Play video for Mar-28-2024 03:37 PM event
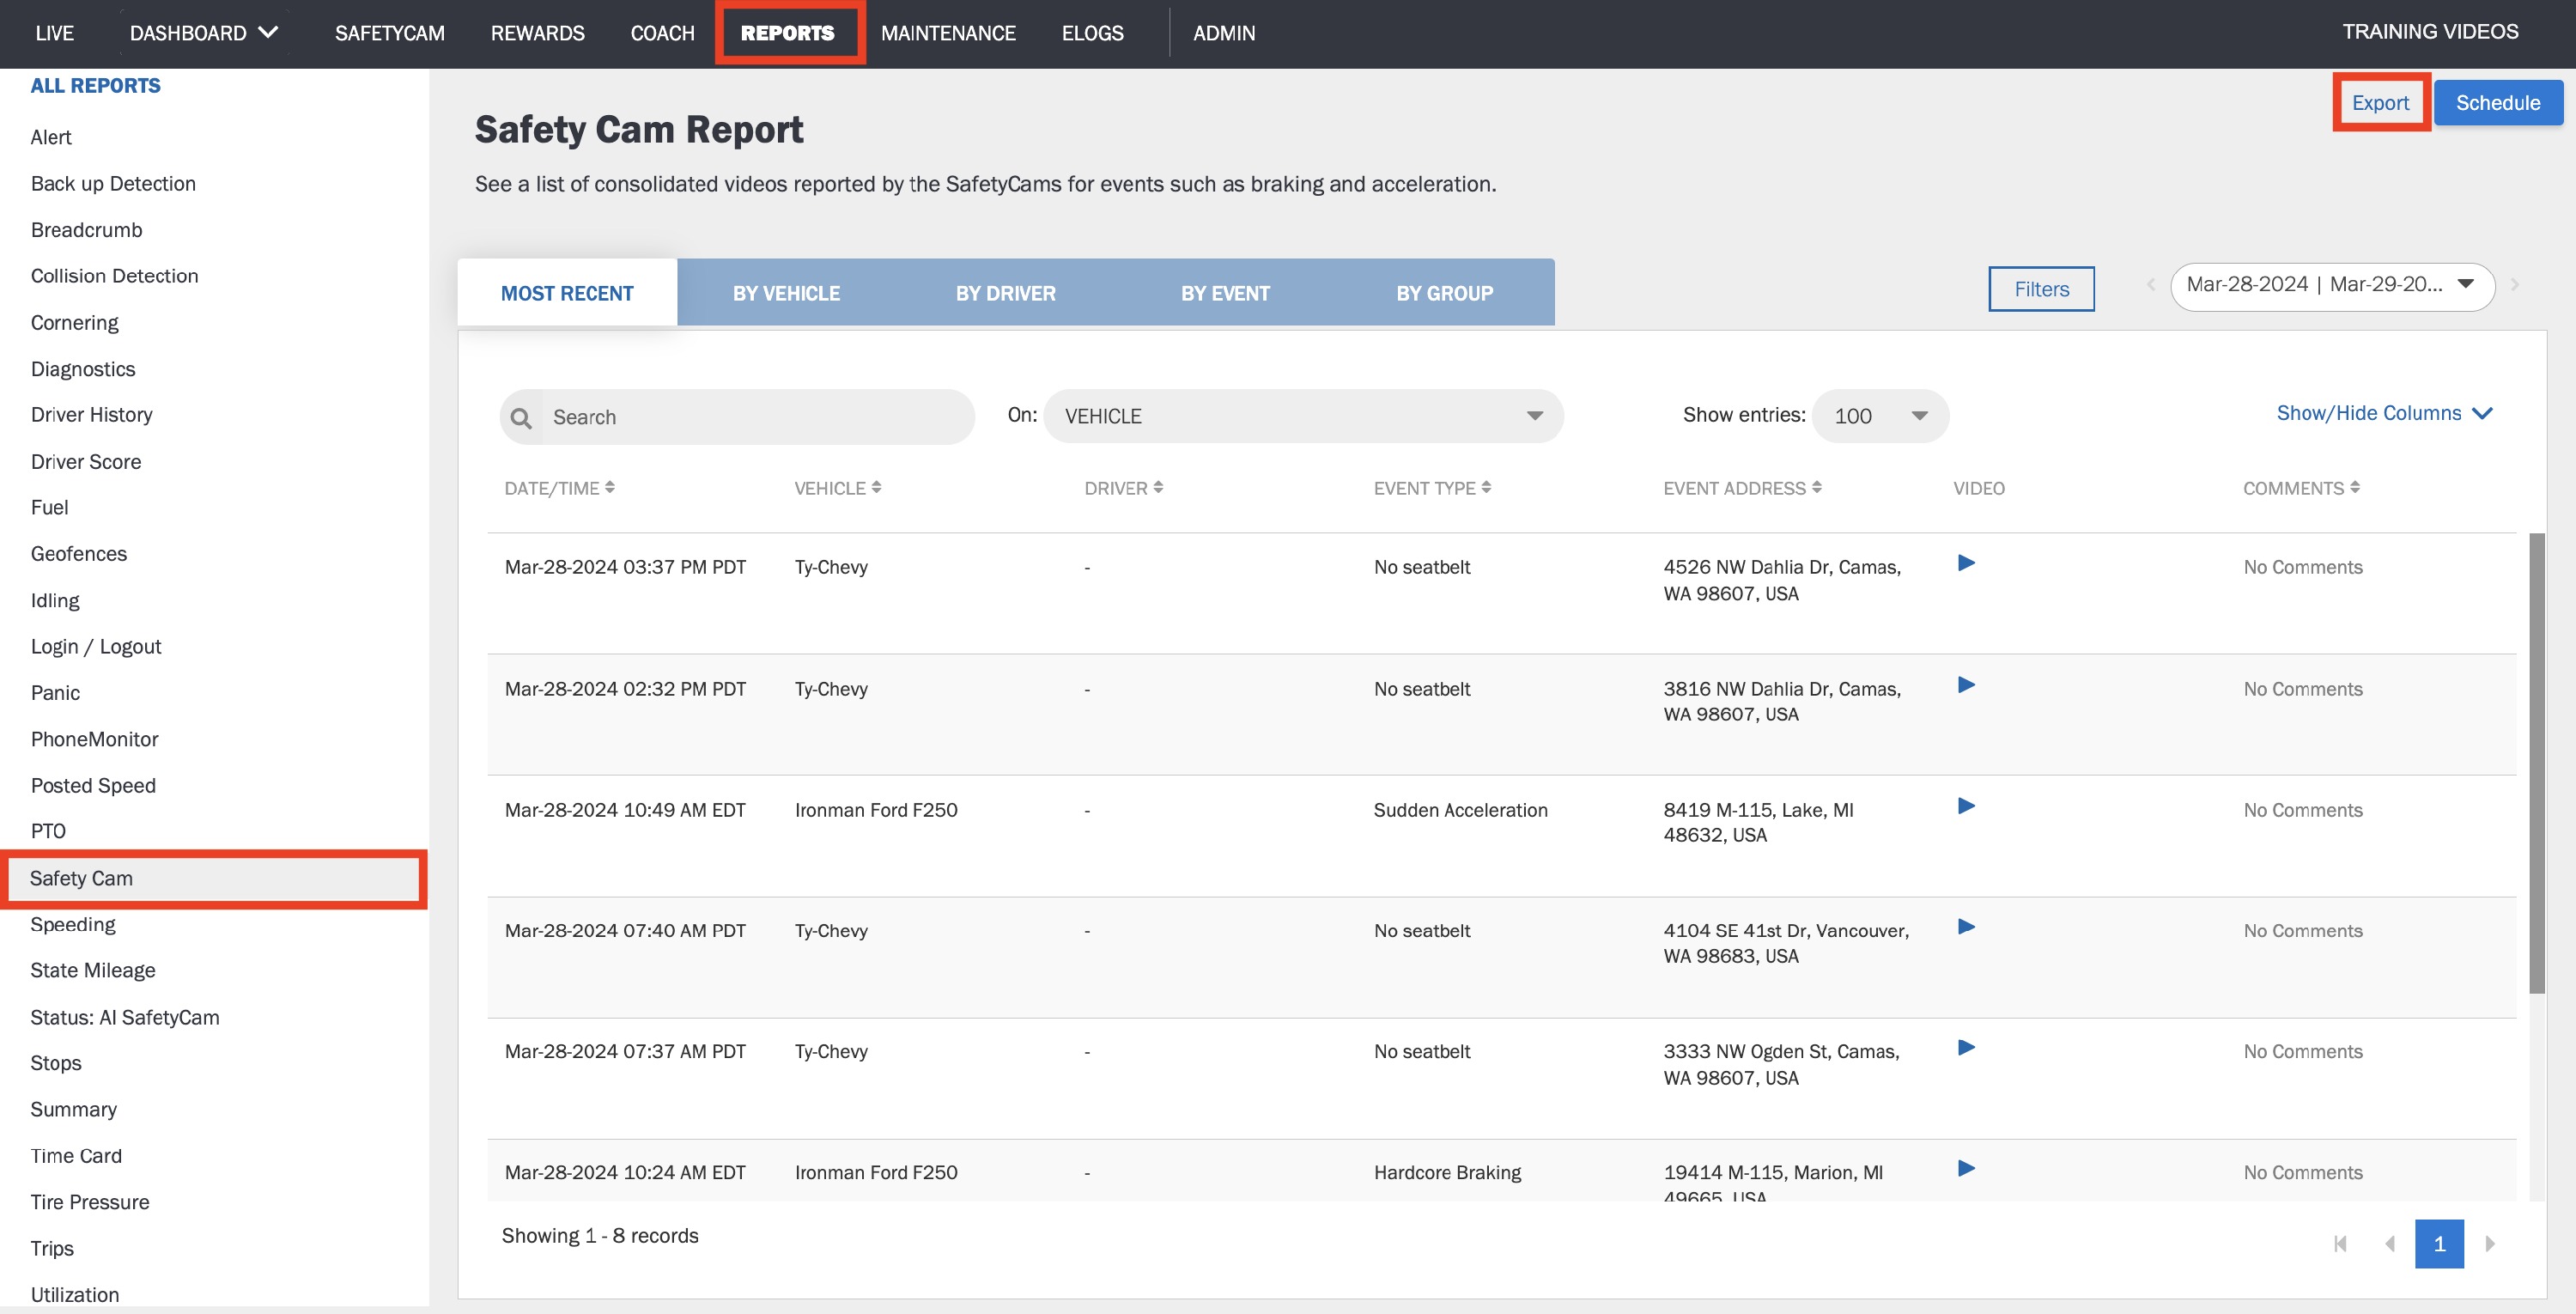 pos(1966,563)
